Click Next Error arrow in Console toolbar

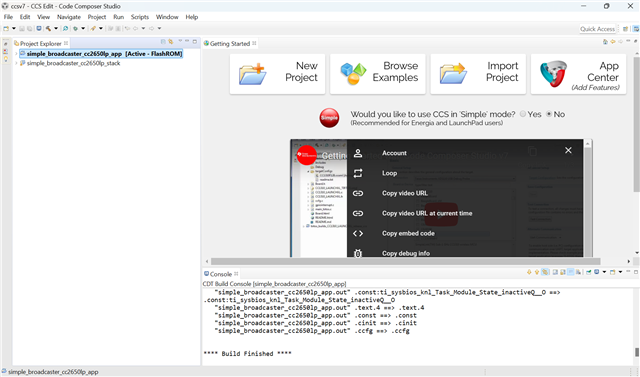coord(529,272)
